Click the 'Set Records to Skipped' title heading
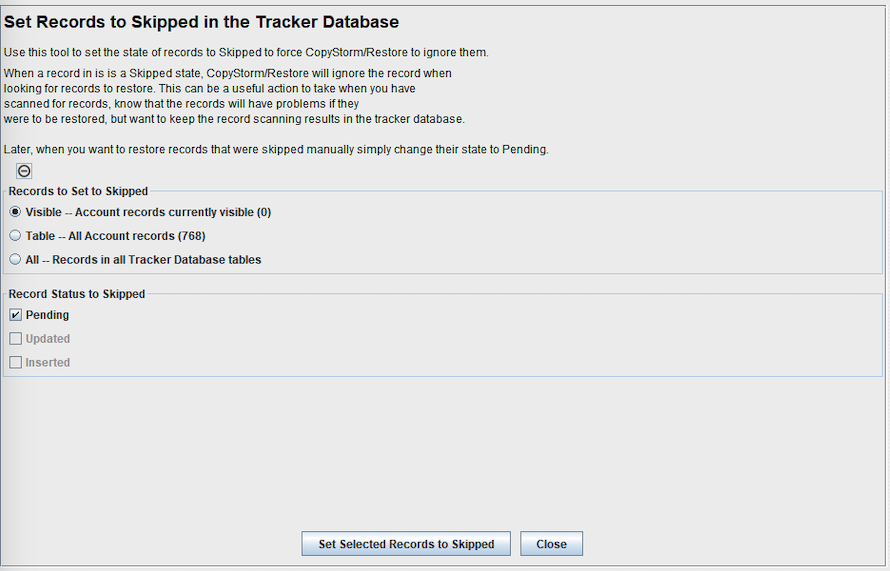The image size is (890, 571). click(x=201, y=22)
